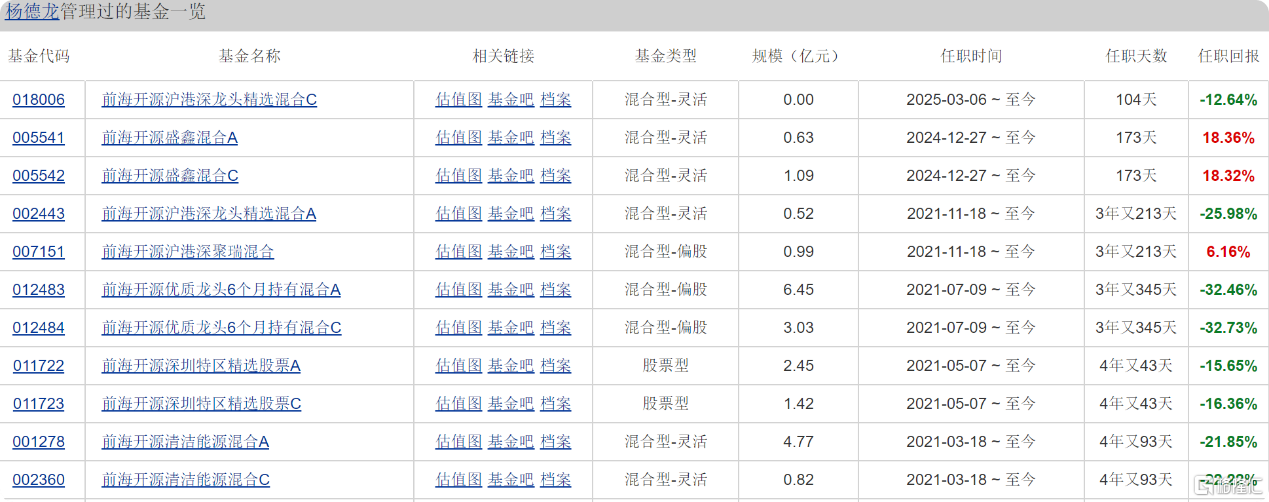Open 基金吧 for fund 005541

(x=511, y=138)
